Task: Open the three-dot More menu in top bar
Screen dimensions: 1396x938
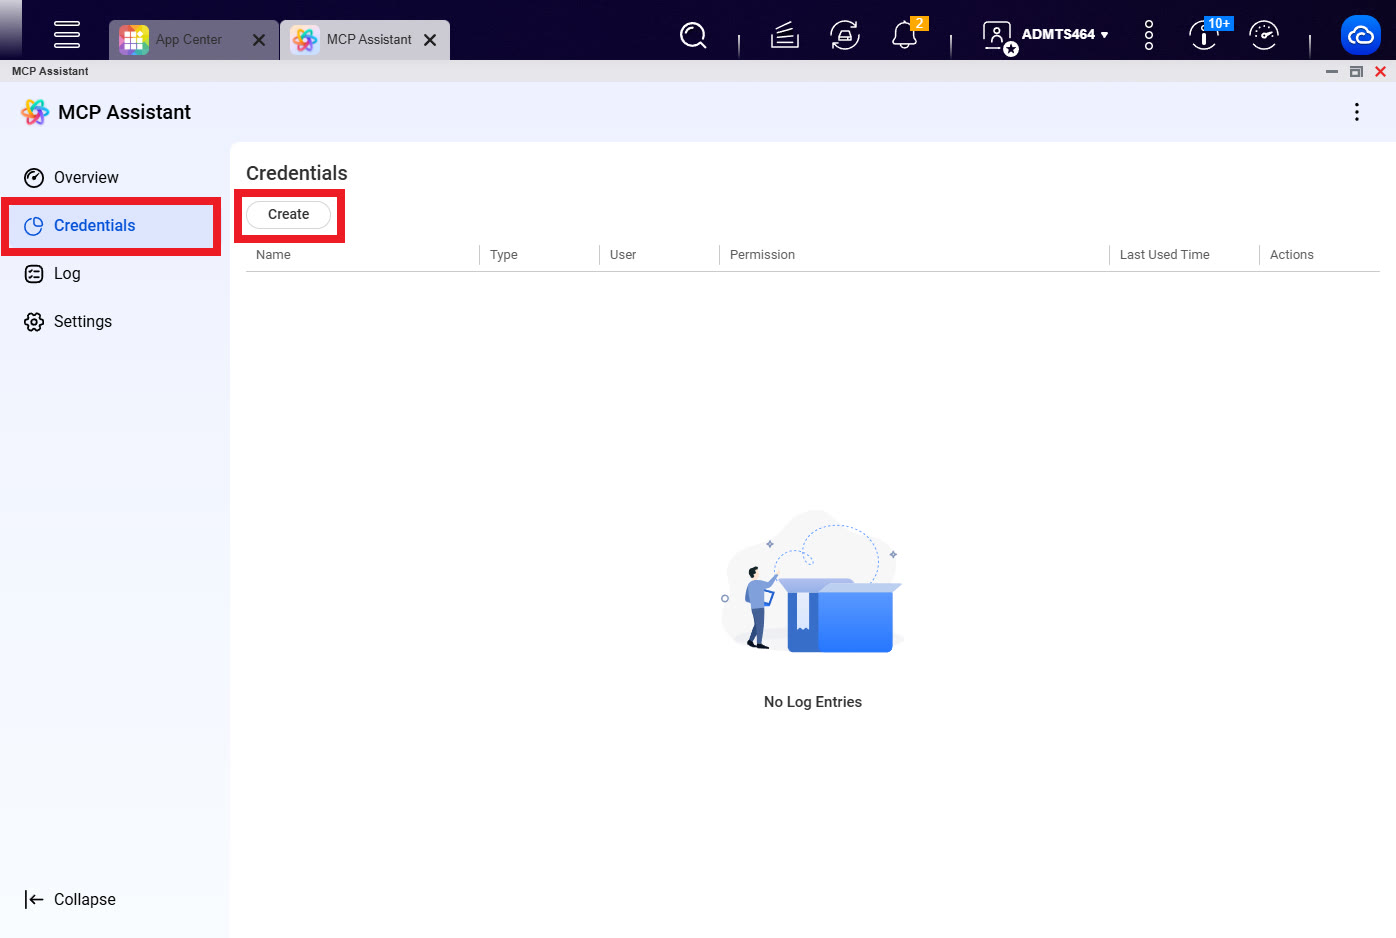Action: click(1149, 36)
